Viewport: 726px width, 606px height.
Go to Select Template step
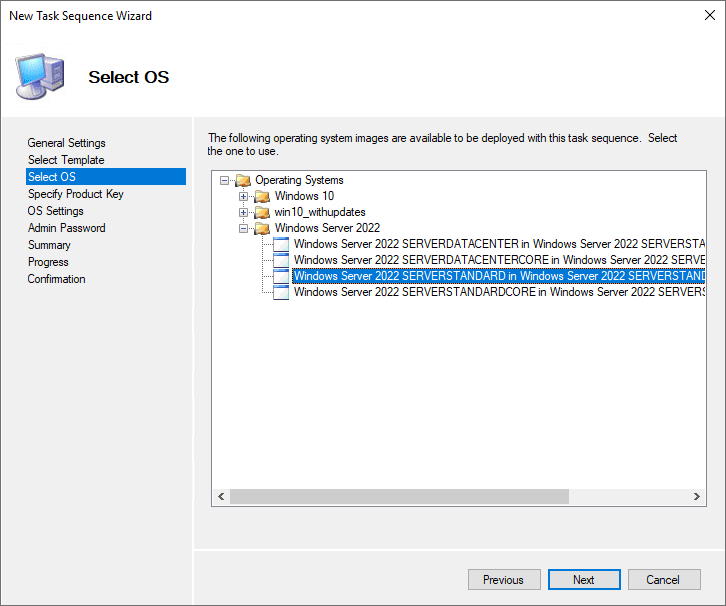tap(66, 160)
